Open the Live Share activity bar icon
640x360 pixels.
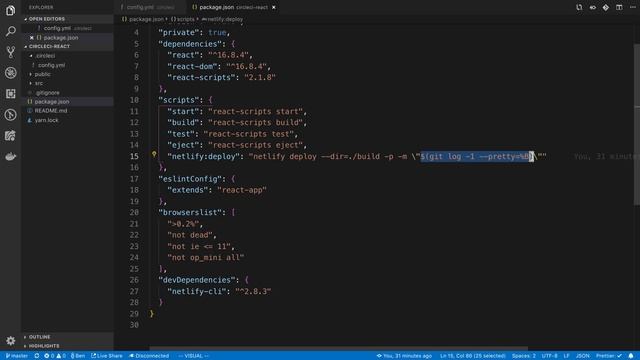[11, 136]
